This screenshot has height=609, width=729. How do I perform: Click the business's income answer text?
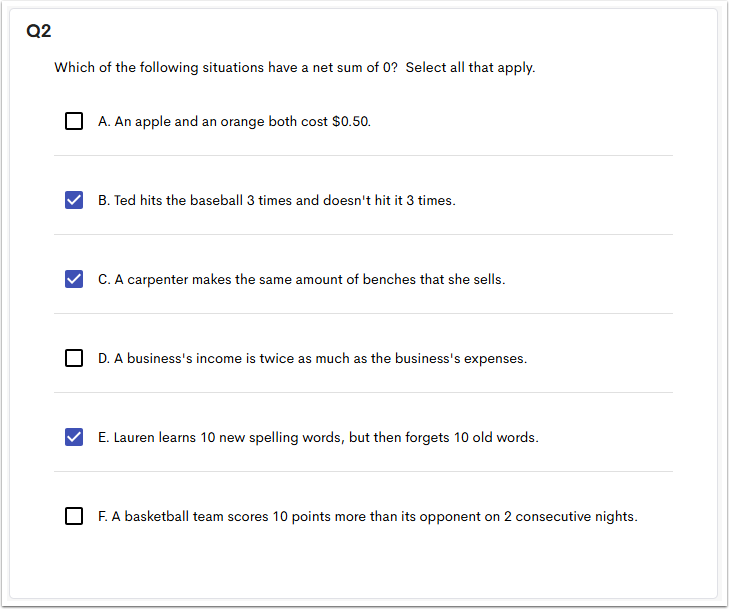pos(312,358)
